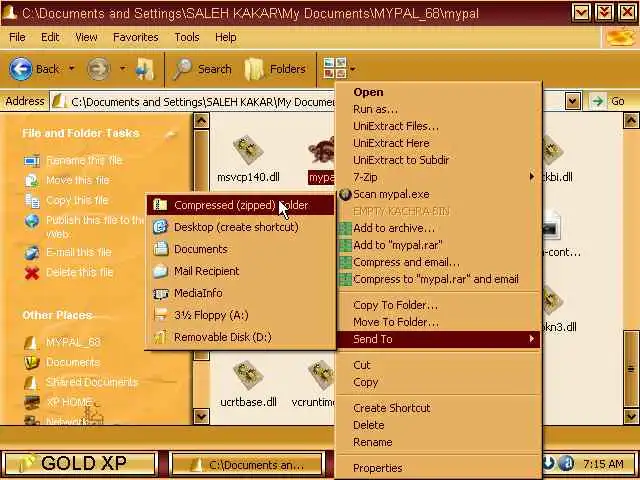
Task: Open the Edit menu
Action: [50, 37]
